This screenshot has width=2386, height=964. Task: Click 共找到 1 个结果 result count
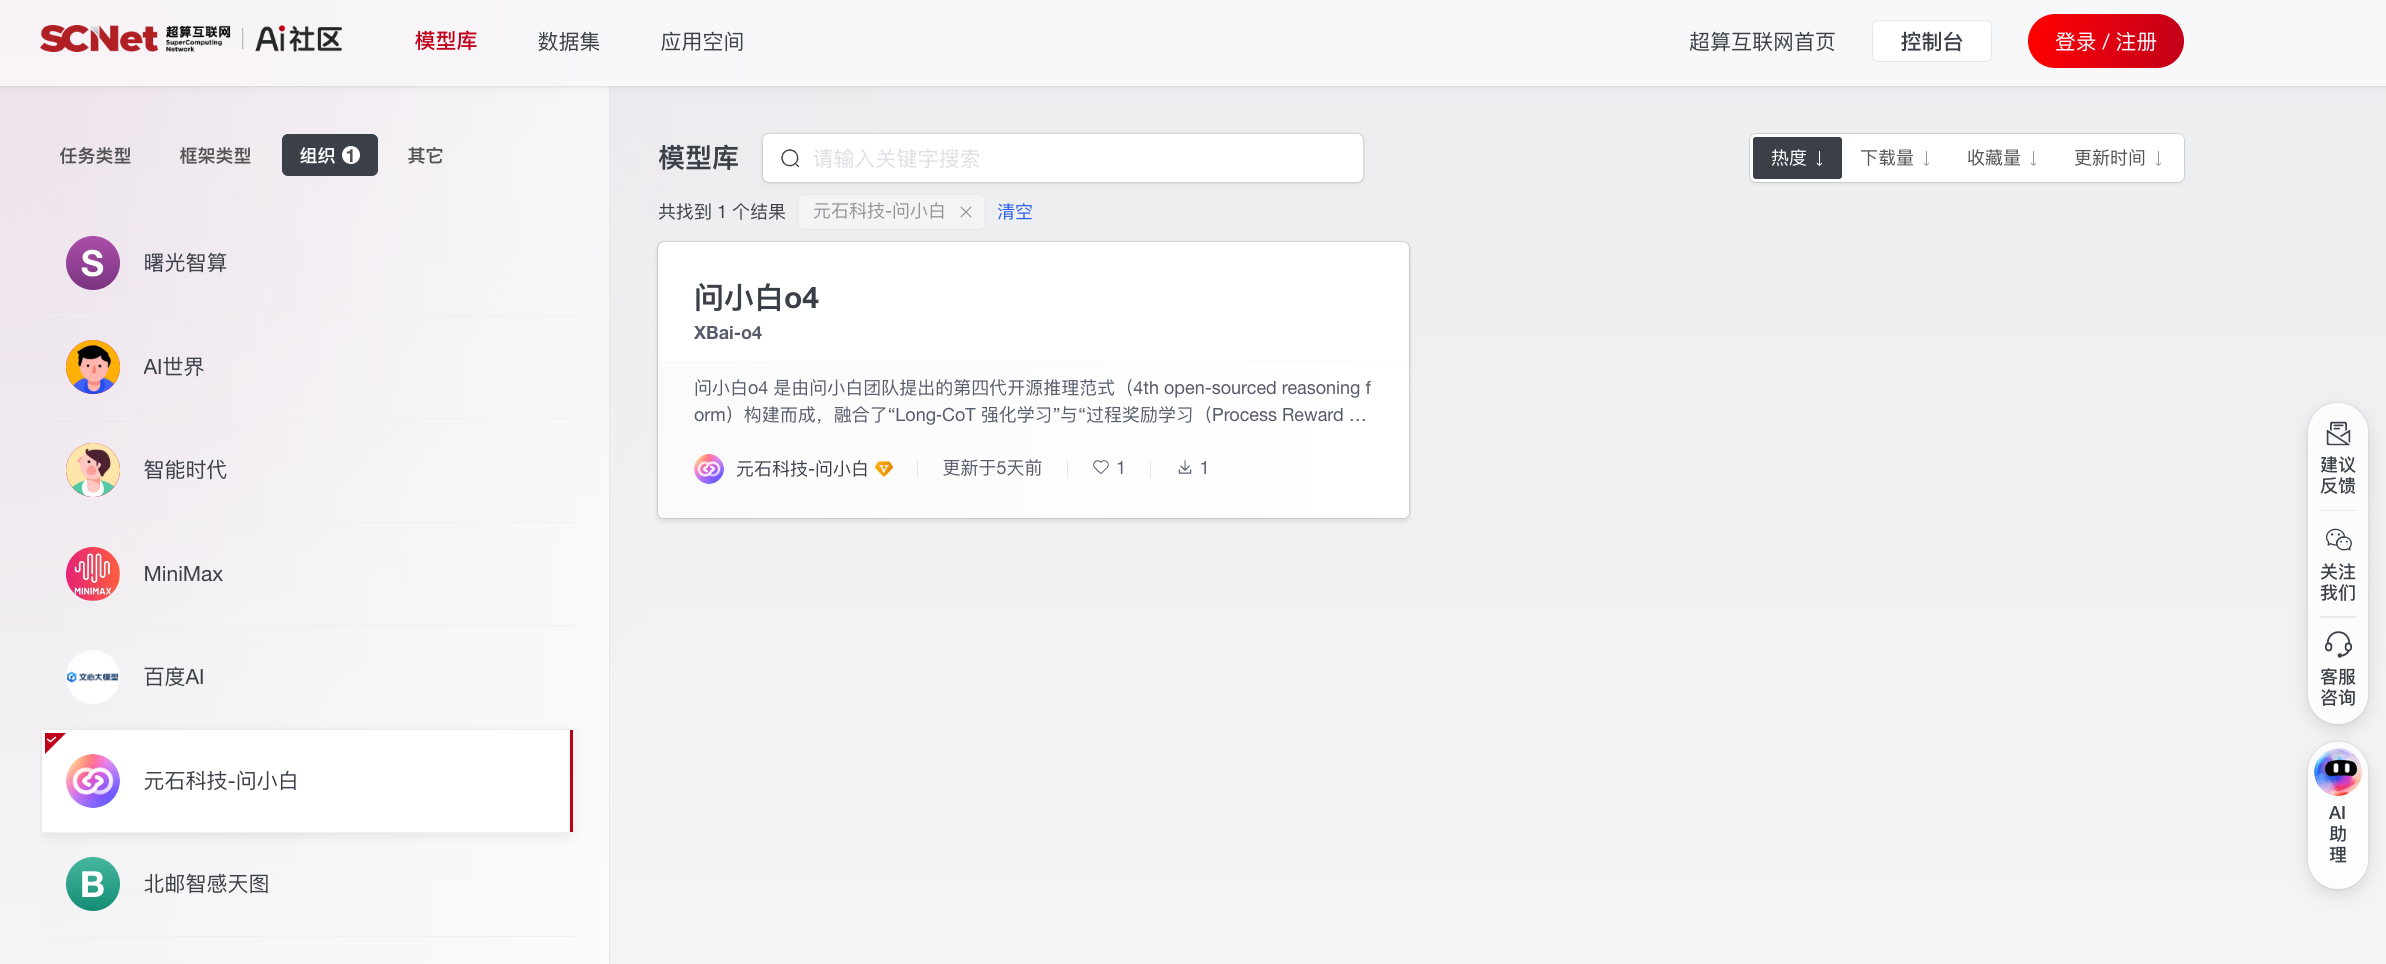point(722,212)
